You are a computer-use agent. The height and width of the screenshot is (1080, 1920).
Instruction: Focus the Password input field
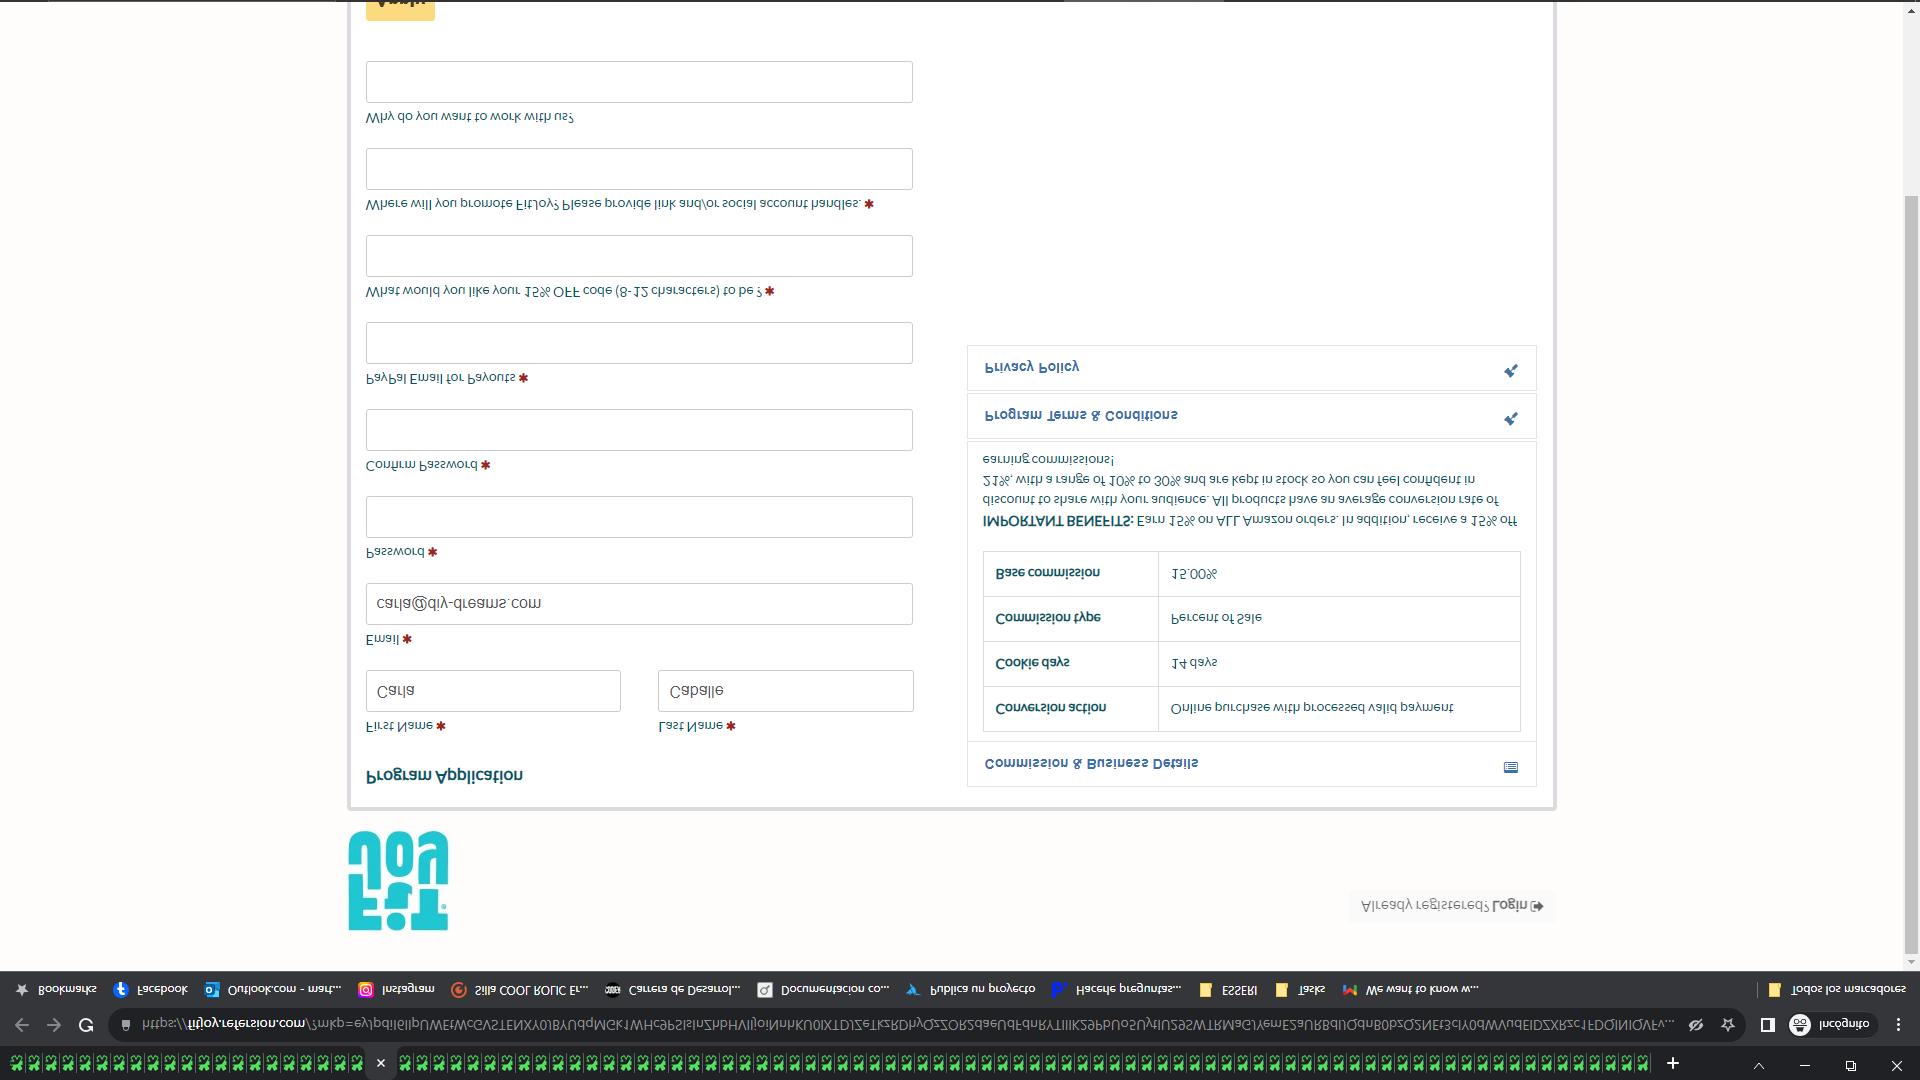coord(639,517)
